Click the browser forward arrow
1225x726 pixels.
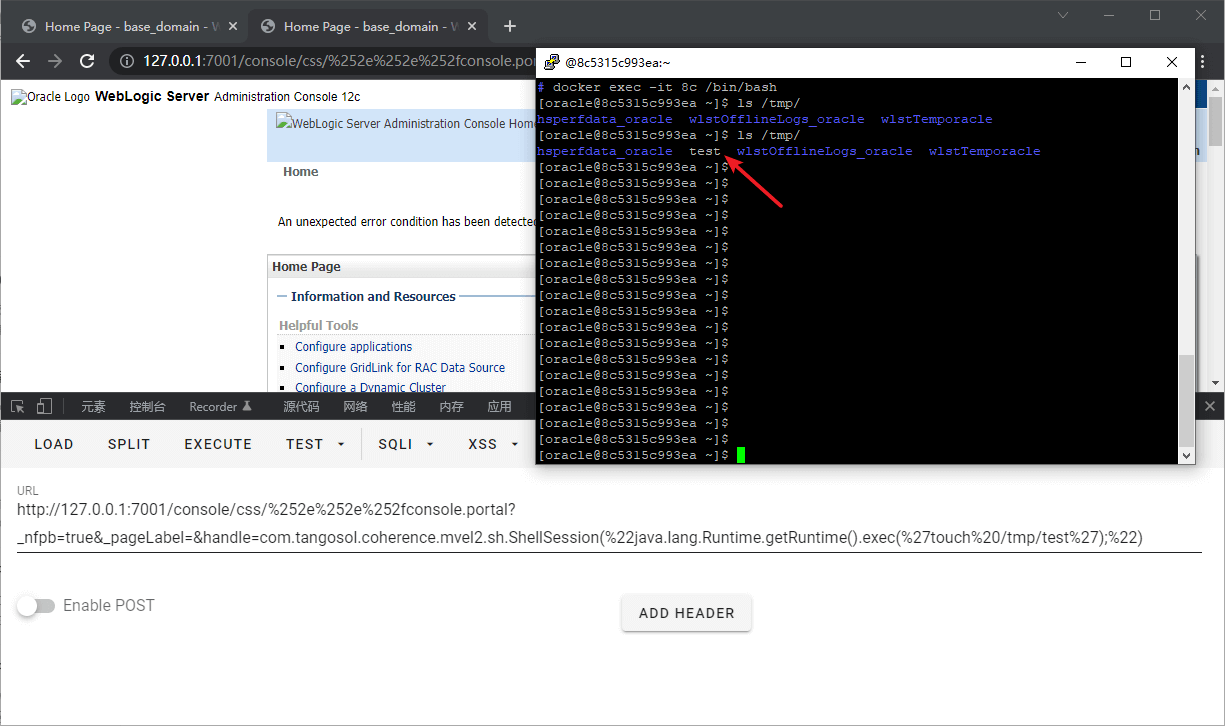55,61
